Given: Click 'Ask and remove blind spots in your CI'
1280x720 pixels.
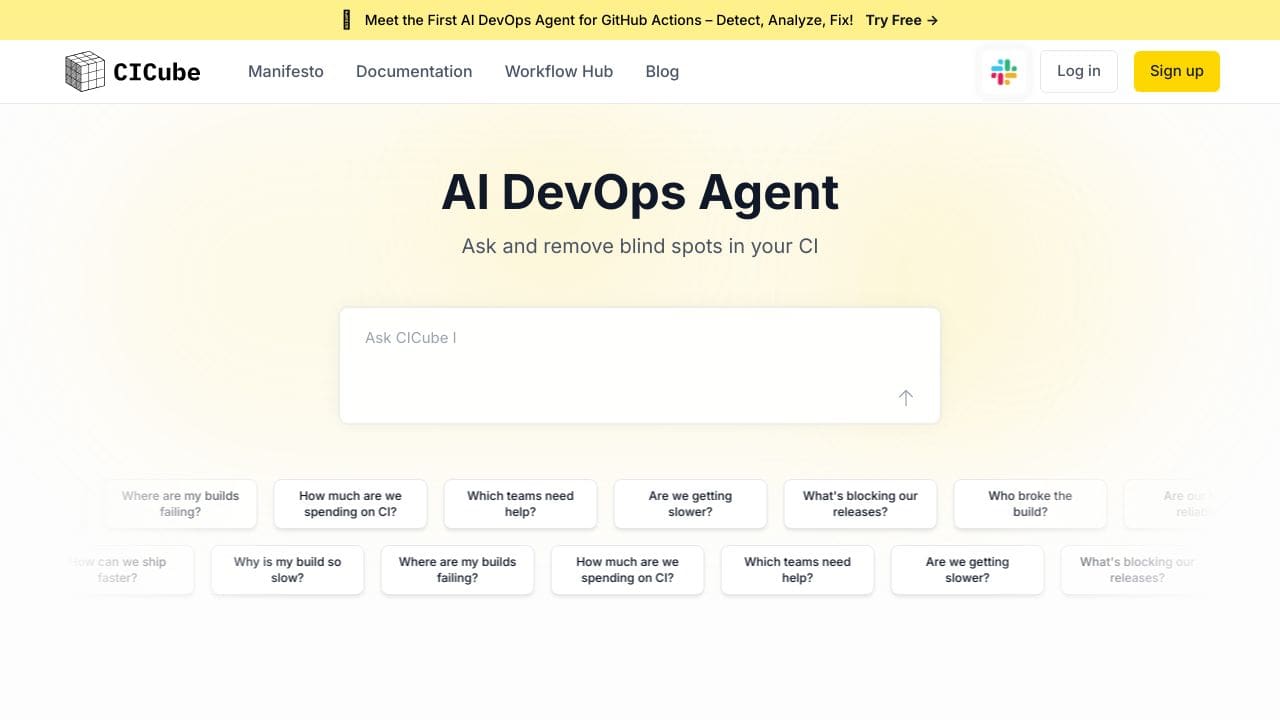Looking at the screenshot, I should [640, 246].
